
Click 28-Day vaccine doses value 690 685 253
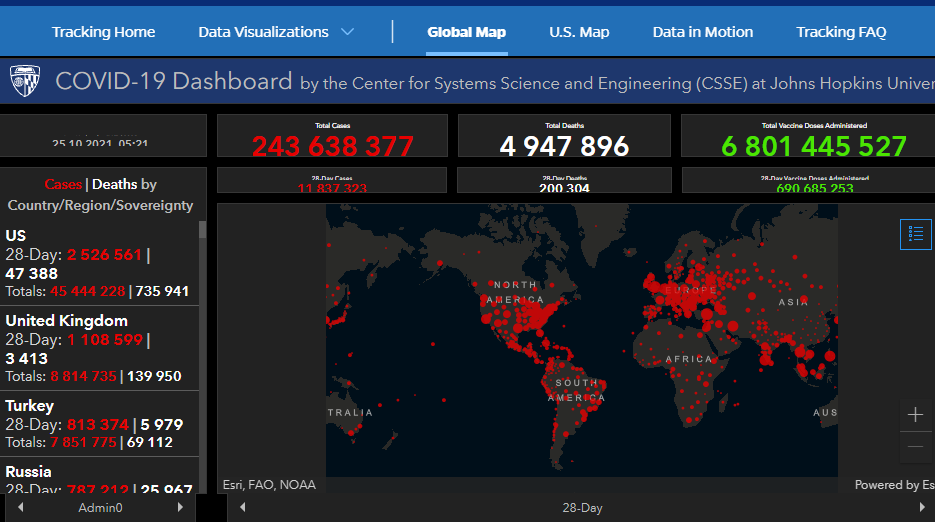click(815, 188)
